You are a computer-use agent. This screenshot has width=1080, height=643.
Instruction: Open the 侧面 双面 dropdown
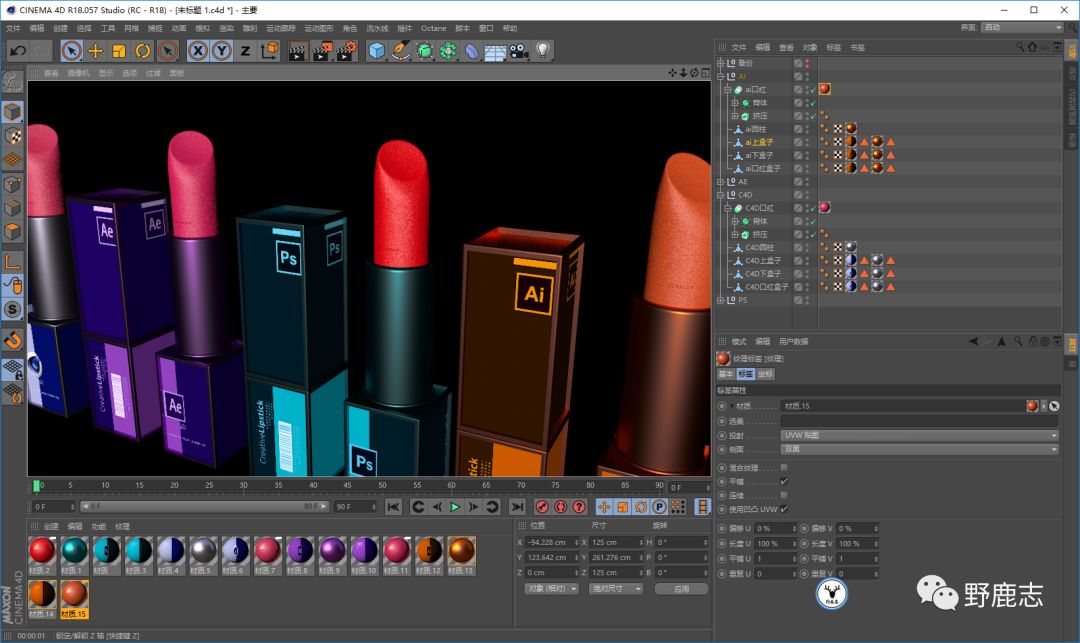point(919,450)
